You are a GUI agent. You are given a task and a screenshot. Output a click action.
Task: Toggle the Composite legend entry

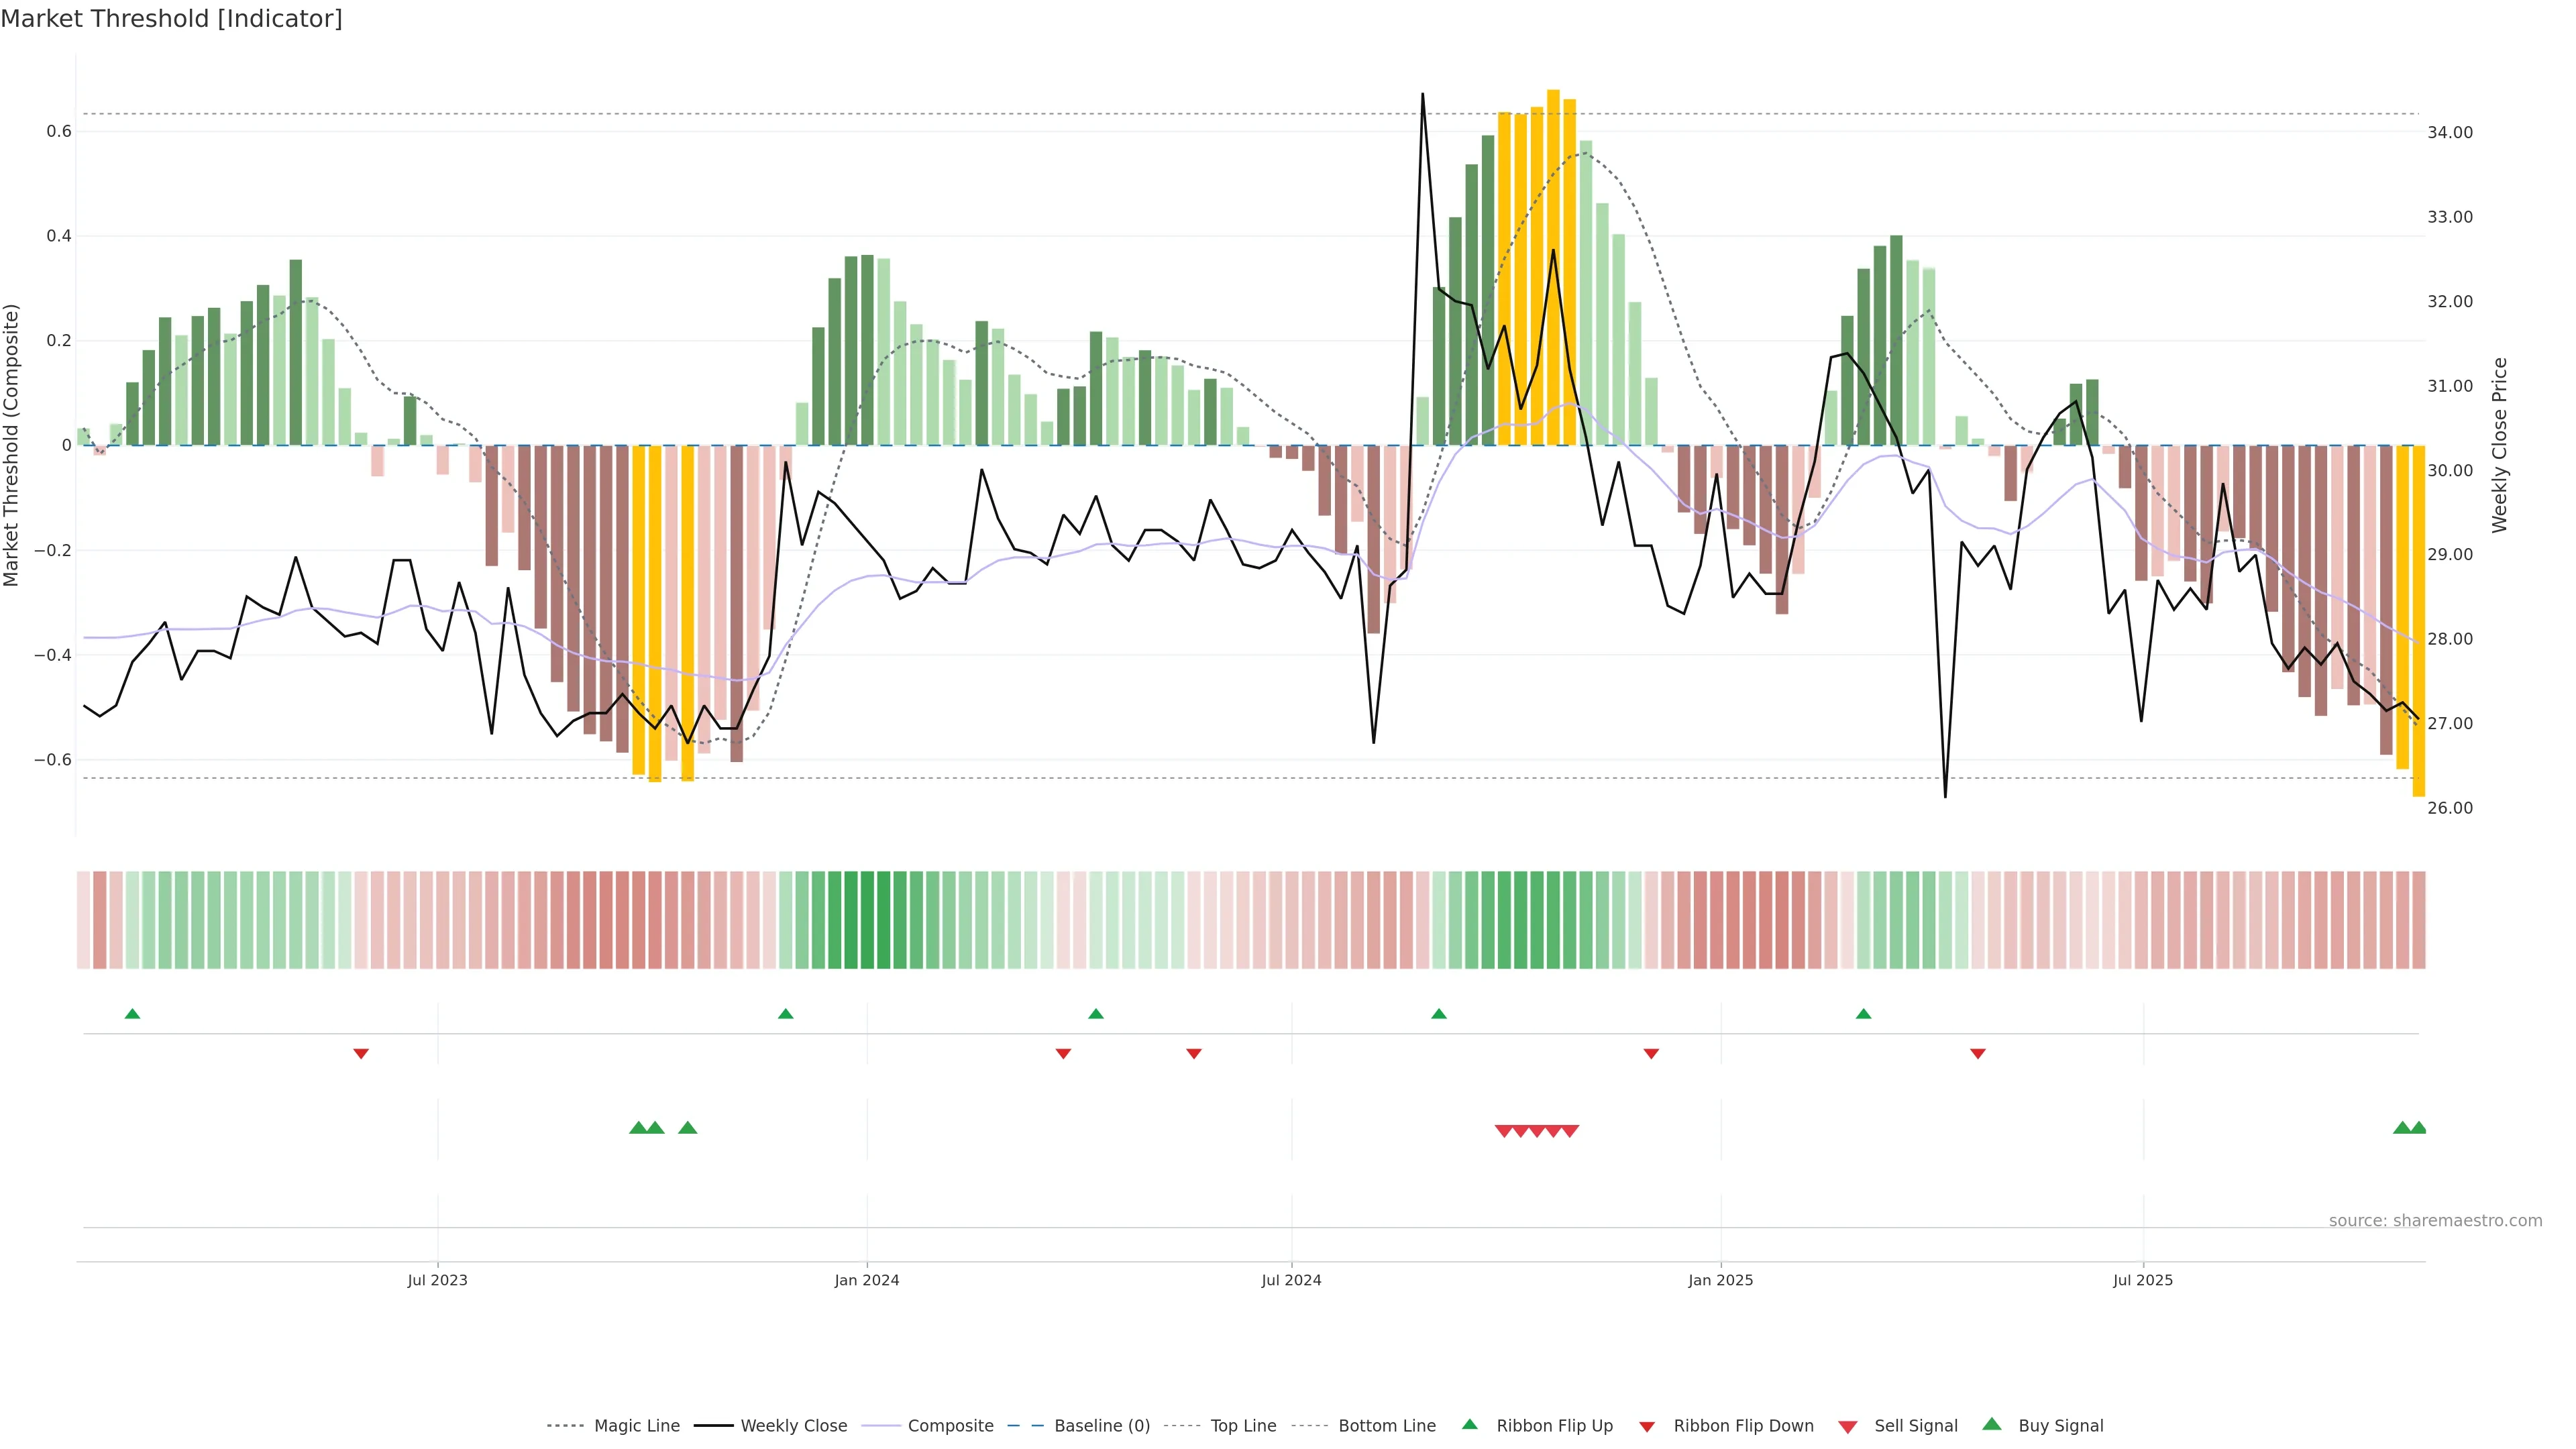tap(950, 1426)
